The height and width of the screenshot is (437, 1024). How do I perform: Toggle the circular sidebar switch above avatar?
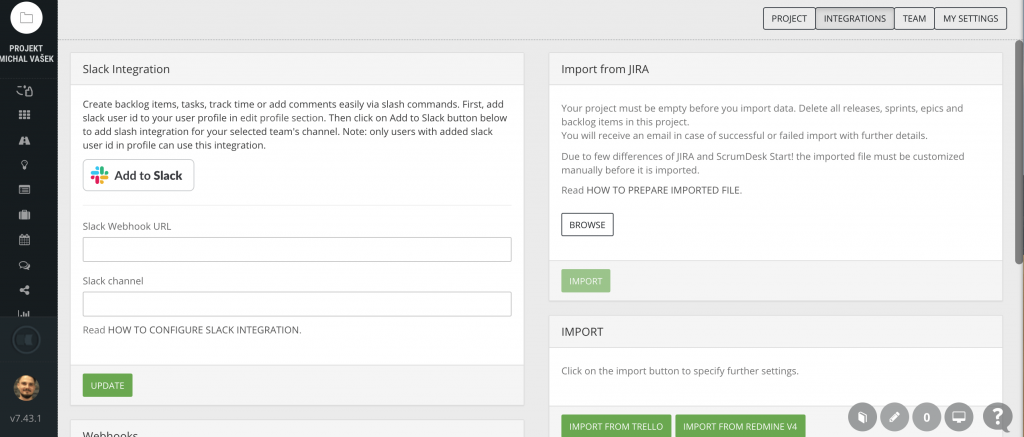pos(27,340)
